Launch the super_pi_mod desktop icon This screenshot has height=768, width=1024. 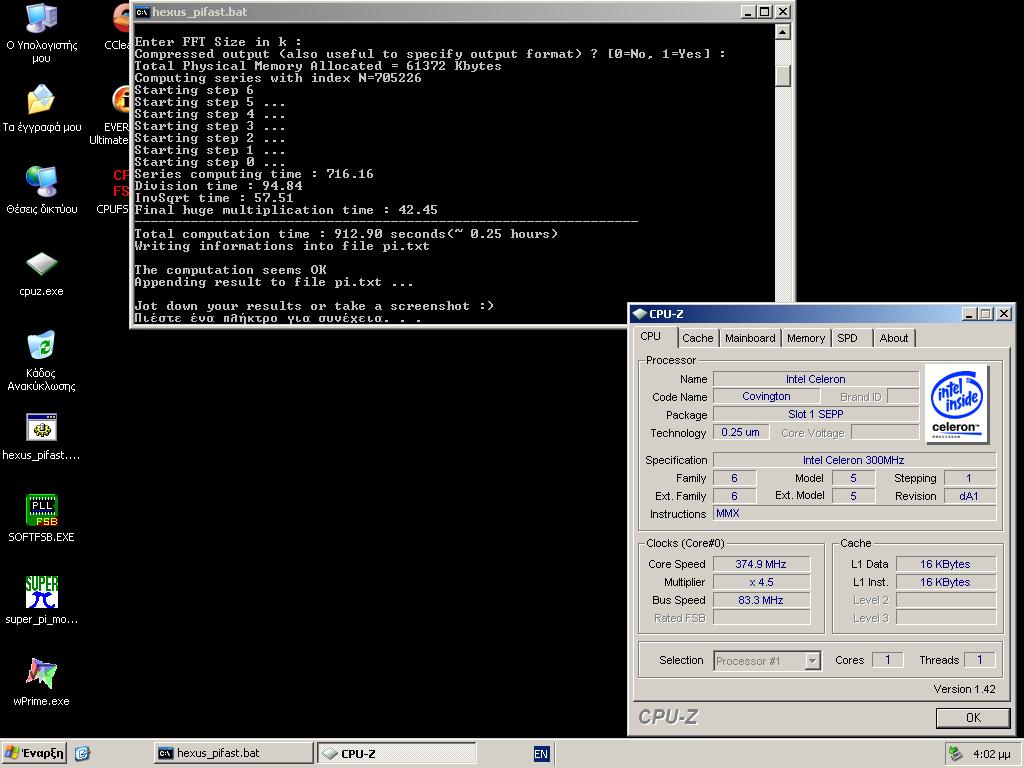click(x=41, y=592)
